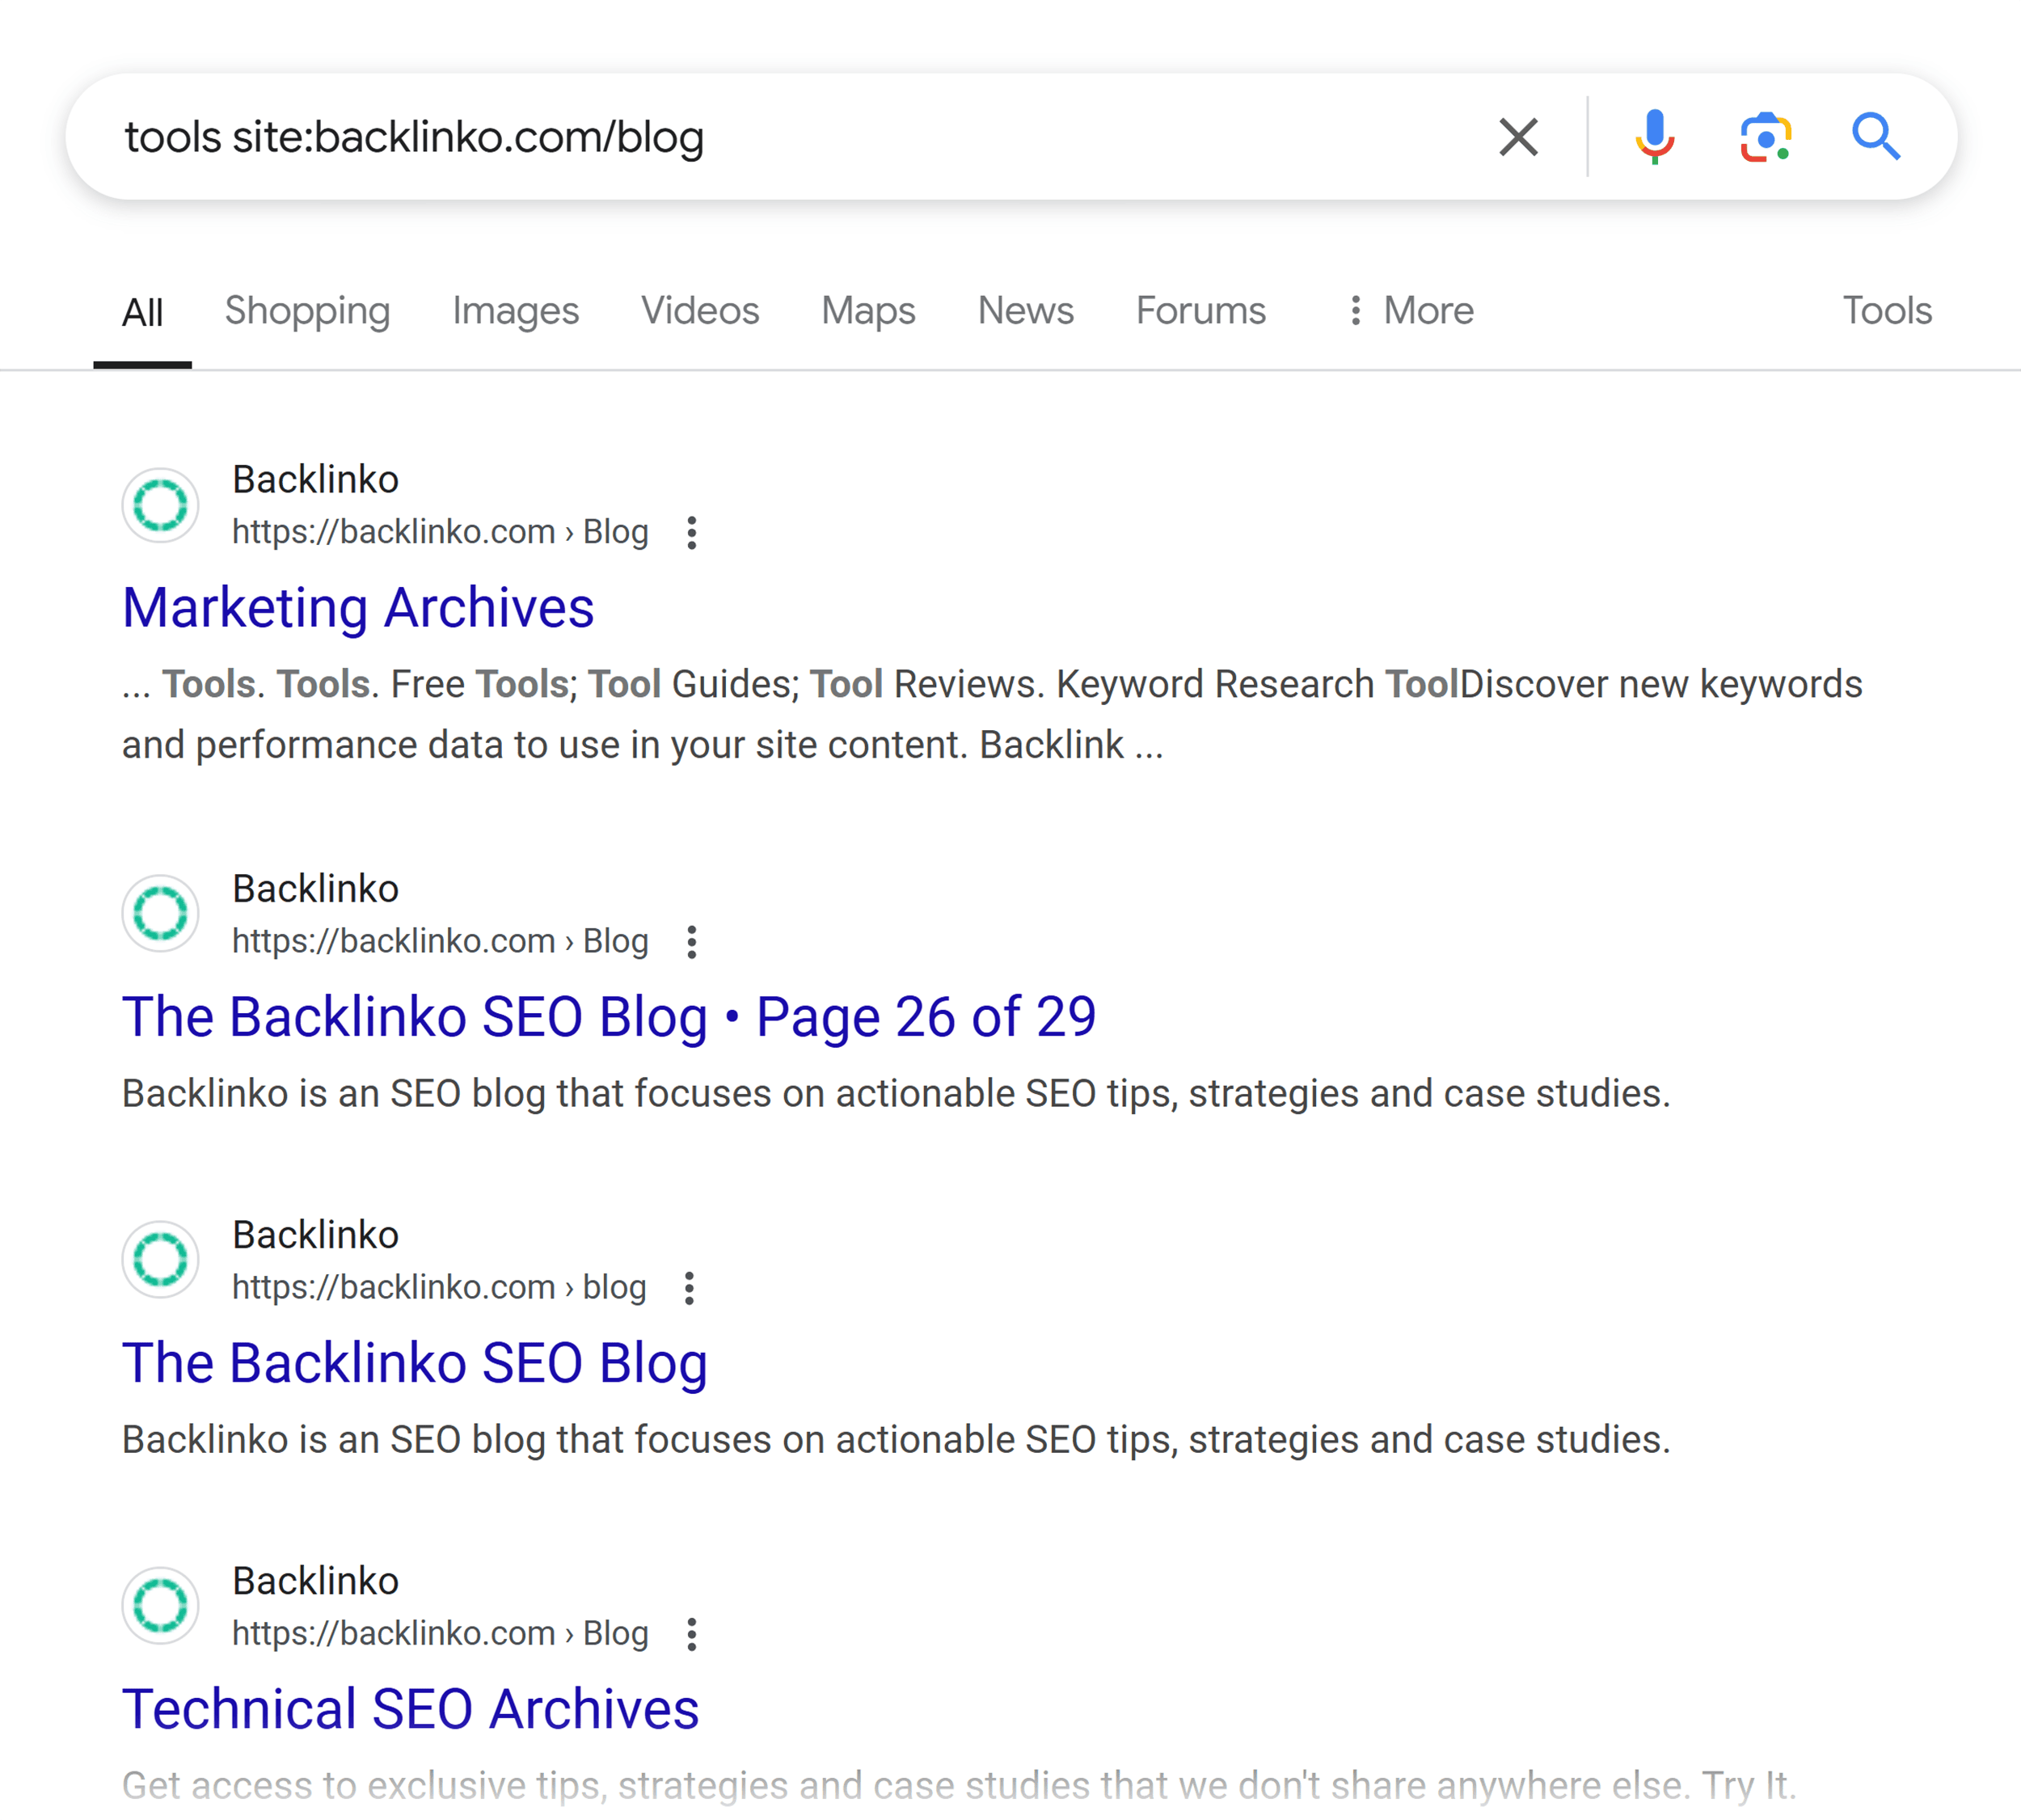Click the Backlinko site name above Technical SEO Archives

(x=315, y=1581)
